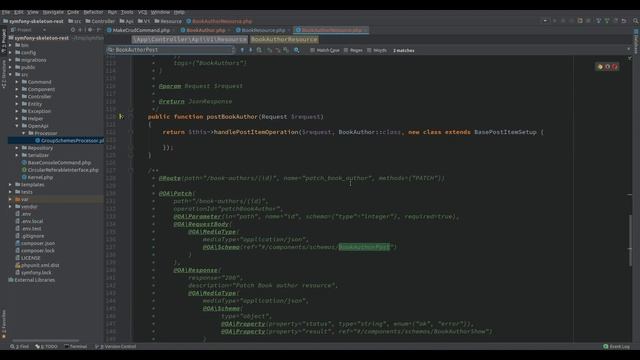Click the search filter funnel icon
This screenshot has height=360, width=640.
tap(297, 50)
